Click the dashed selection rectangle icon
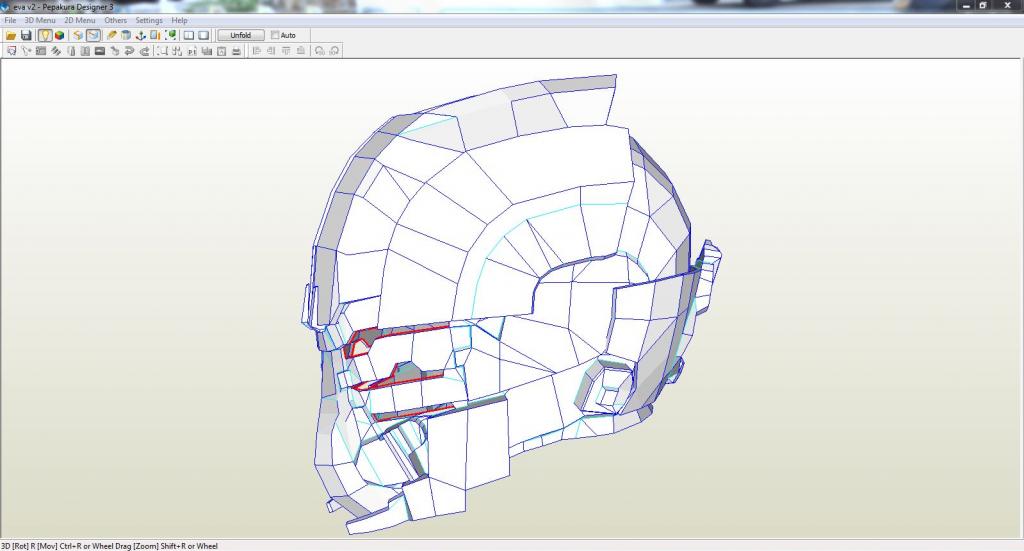This screenshot has width=1024, height=551. point(161,51)
